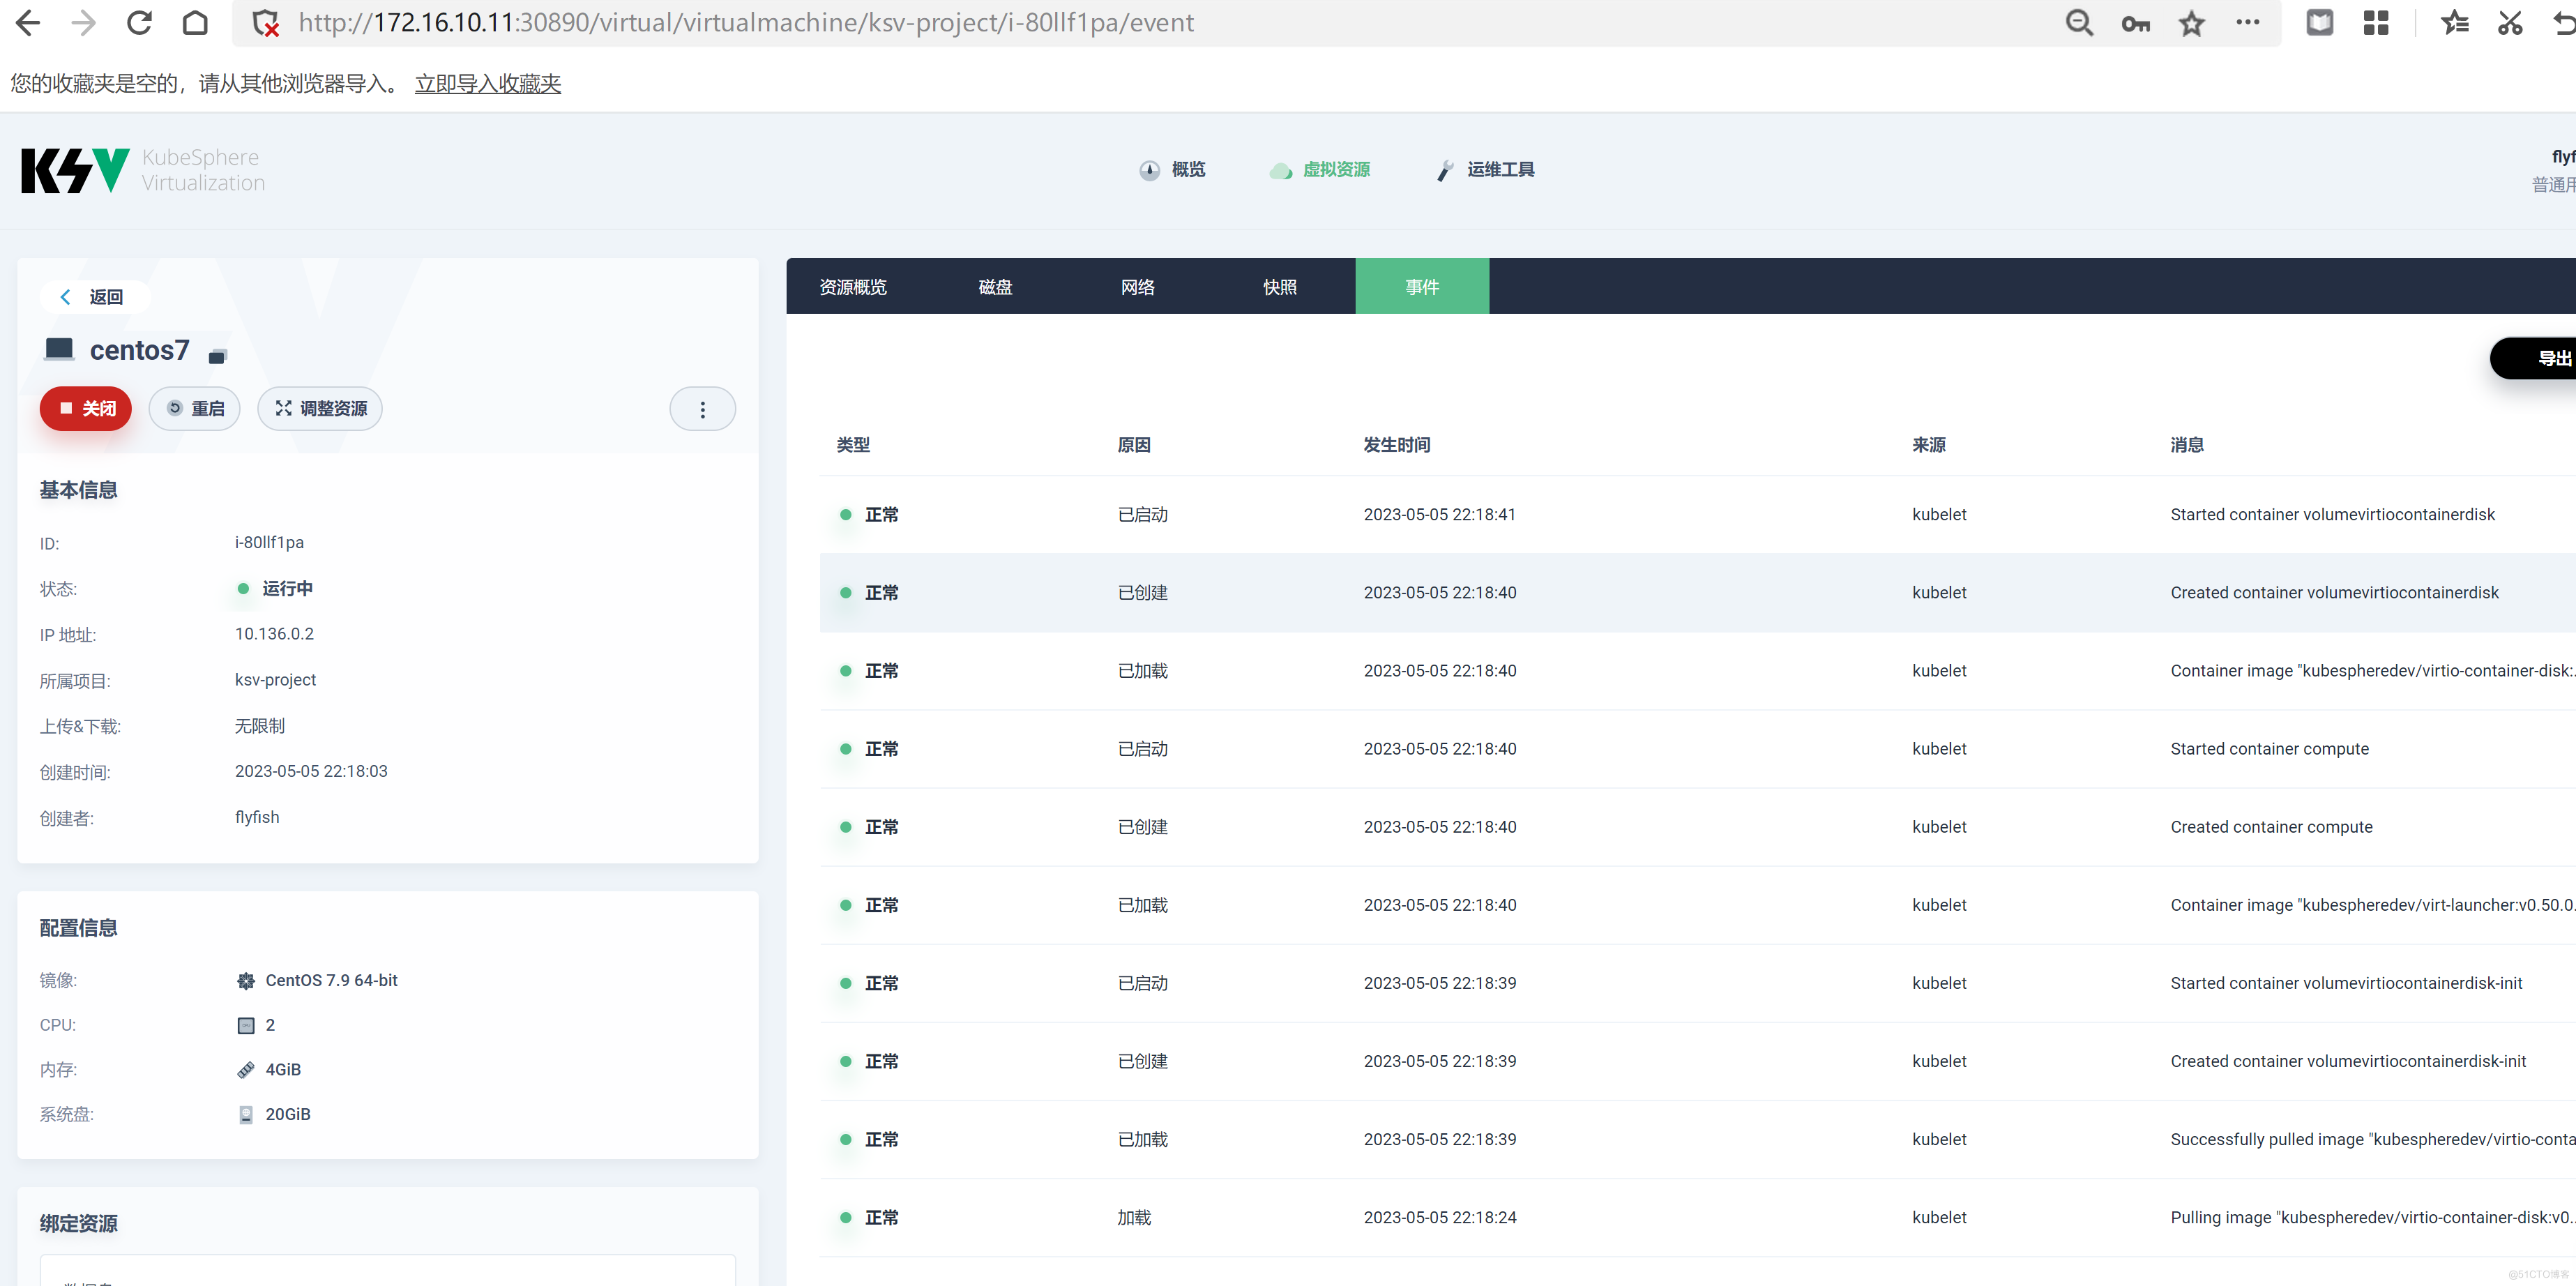The width and height of the screenshot is (2576, 1286).
Task: Click the 发生时间 column header
Action: (1397, 445)
